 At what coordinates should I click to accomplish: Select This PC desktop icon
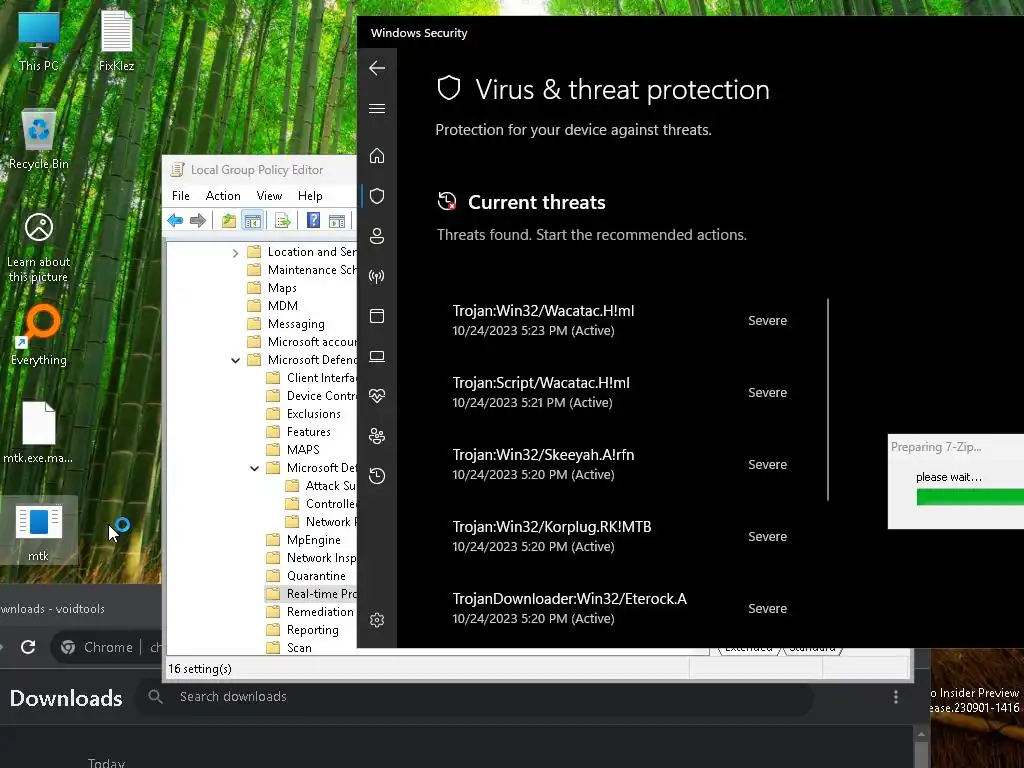[x=39, y=41]
